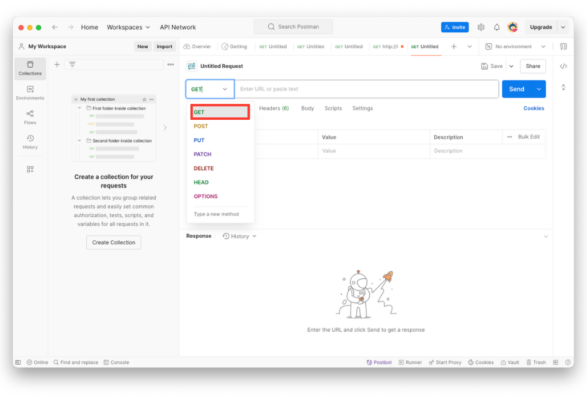This screenshot has height=400, width=587.
Task: Expand the Save dropdown arrow
Action: [x=511, y=66]
